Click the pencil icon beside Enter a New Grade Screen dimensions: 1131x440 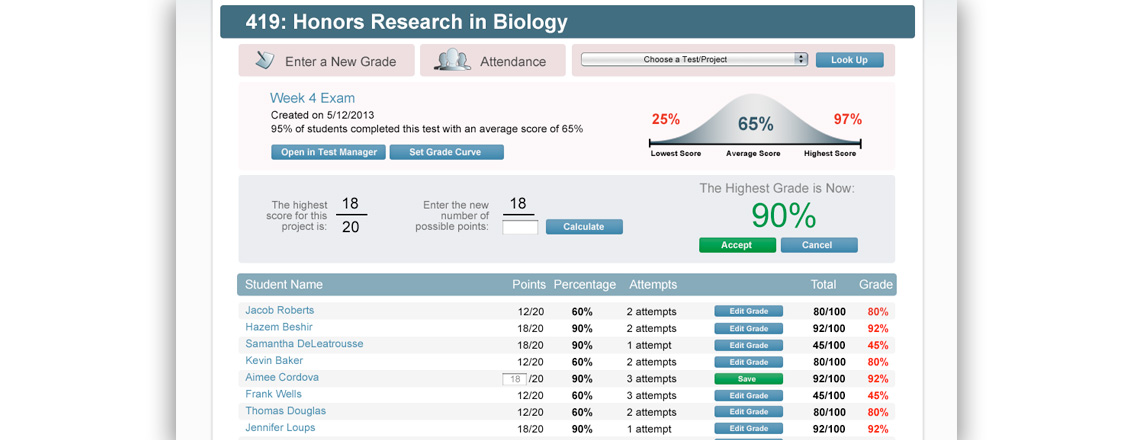(x=264, y=60)
